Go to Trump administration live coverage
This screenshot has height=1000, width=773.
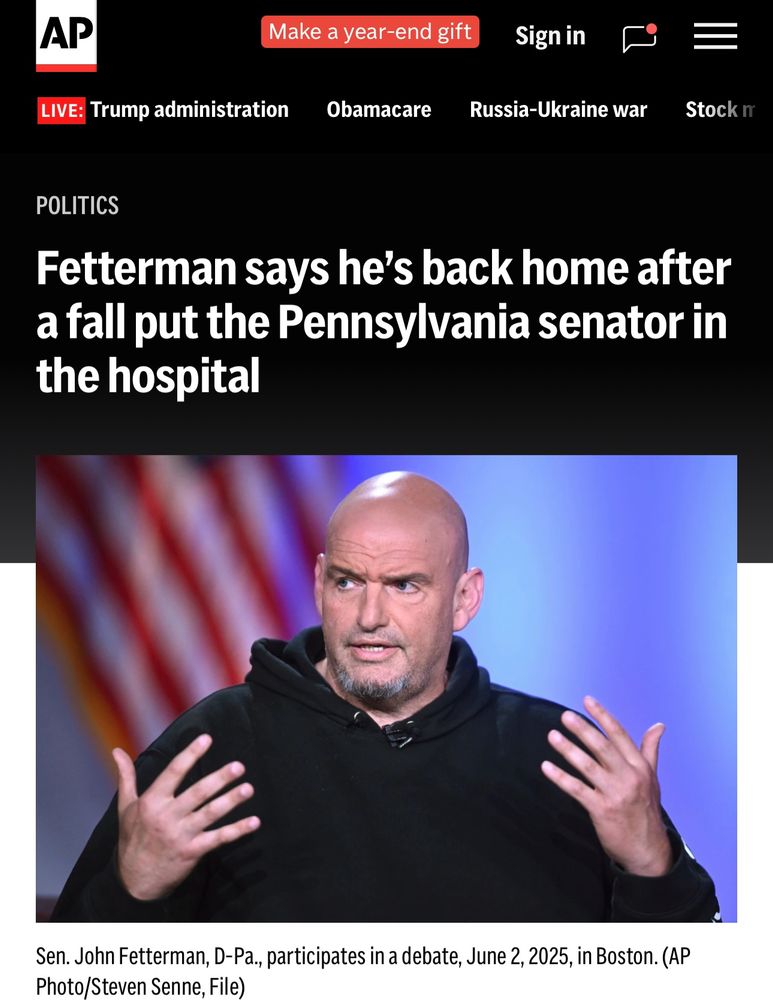tap(189, 110)
